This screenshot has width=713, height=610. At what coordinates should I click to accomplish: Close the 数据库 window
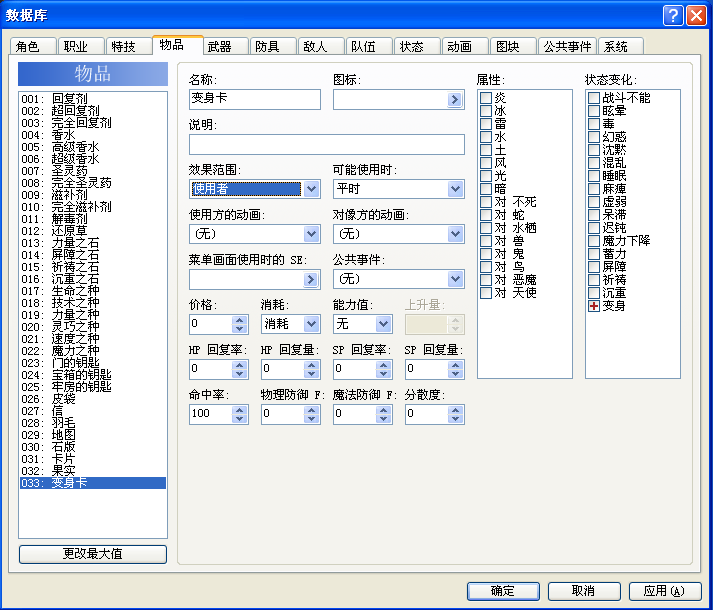click(697, 15)
